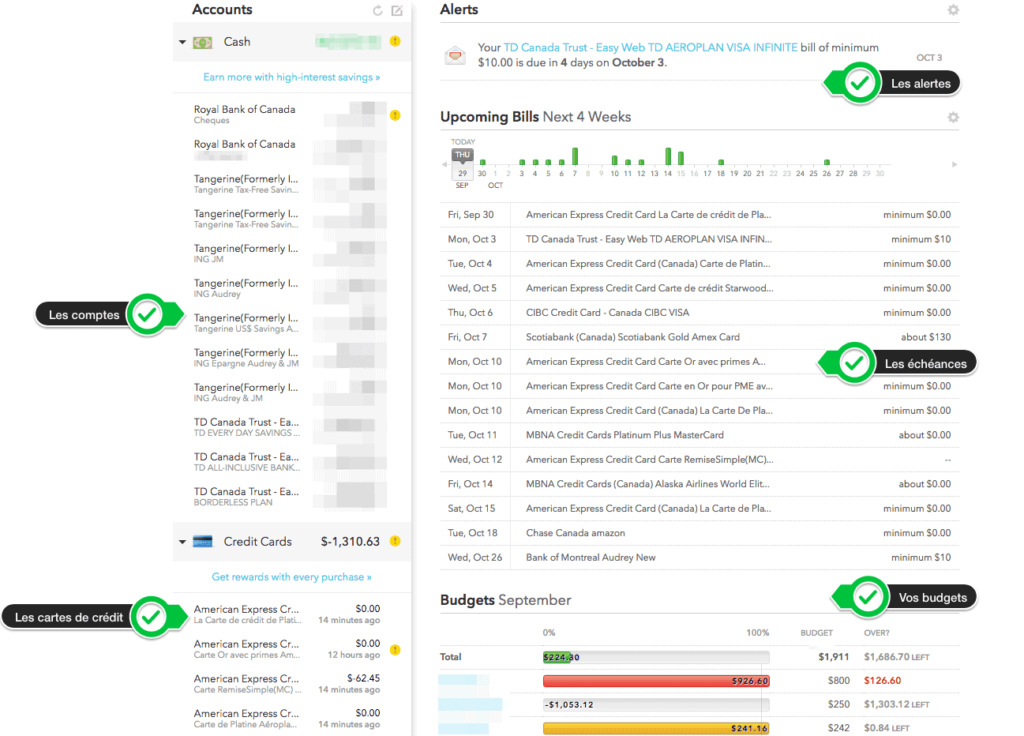
Task: Click the red over-budget $926.60 bar
Action: [x=655, y=681]
